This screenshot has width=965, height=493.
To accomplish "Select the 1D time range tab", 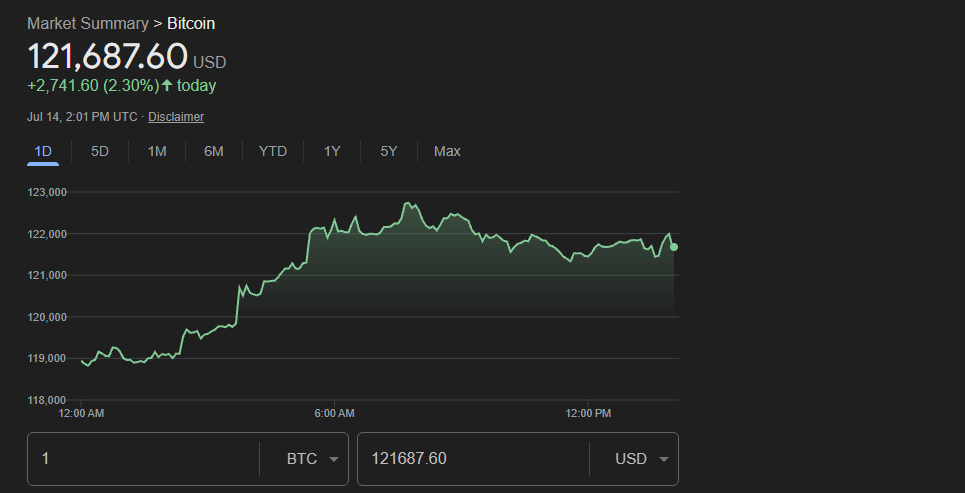I will 42,151.
